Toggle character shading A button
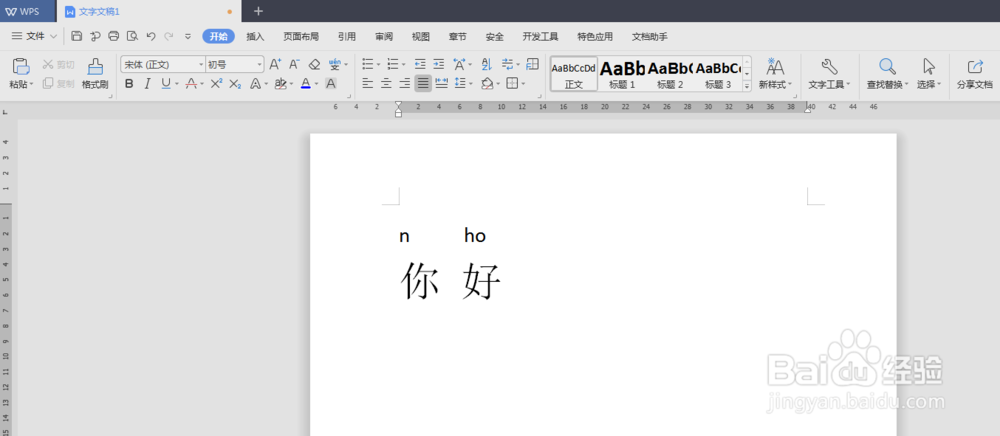Viewport: 1000px width, 436px height. point(330,84)
